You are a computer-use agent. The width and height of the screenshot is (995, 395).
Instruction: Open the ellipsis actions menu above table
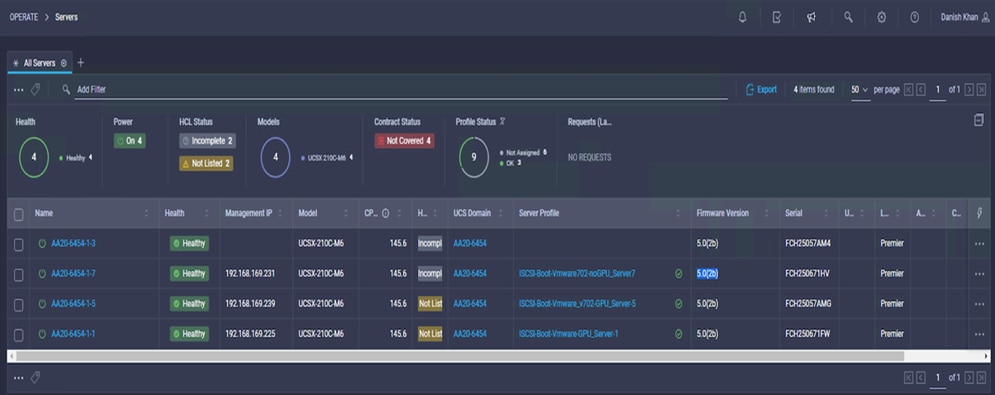tap(18, 90)
